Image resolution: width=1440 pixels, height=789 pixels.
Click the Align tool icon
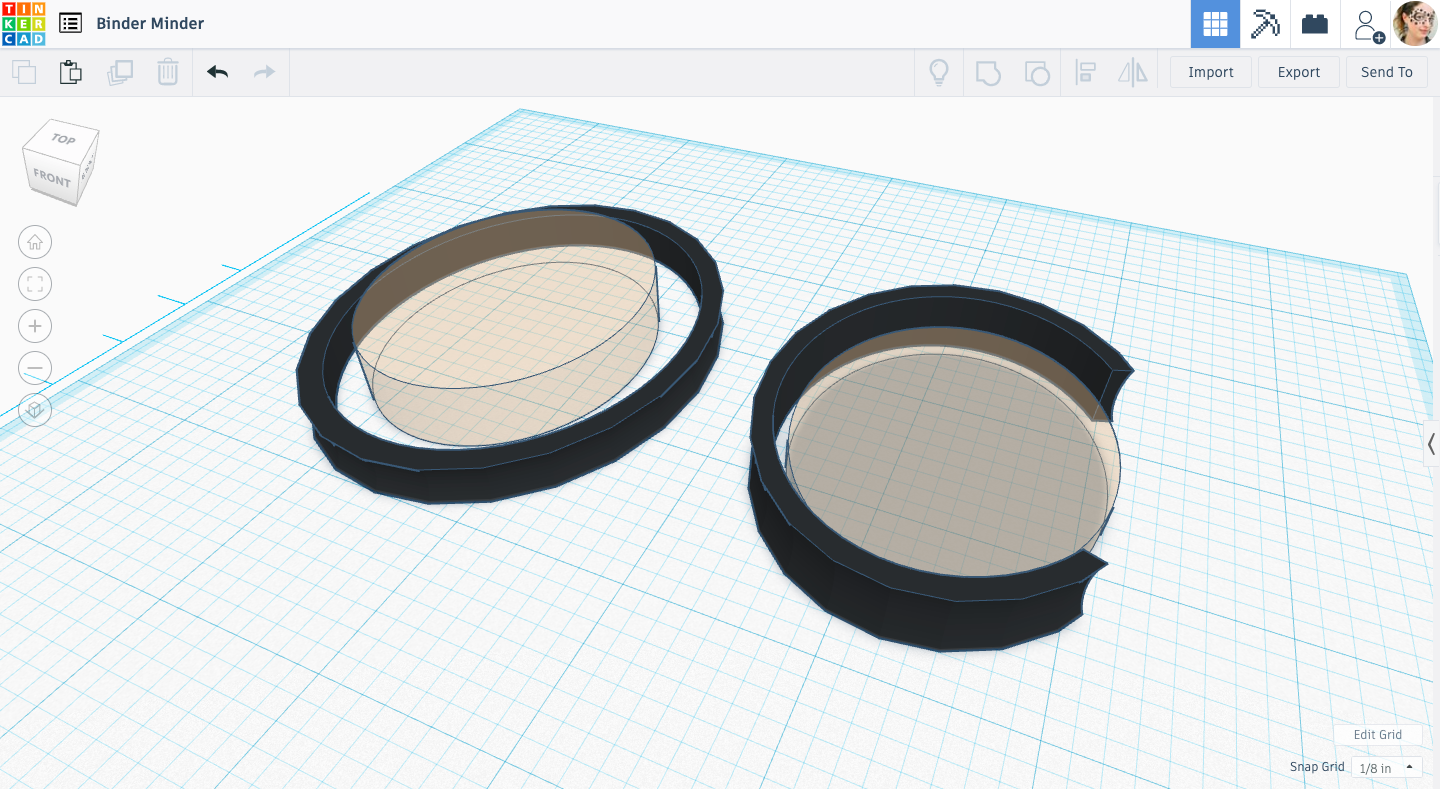point(1085,73)
